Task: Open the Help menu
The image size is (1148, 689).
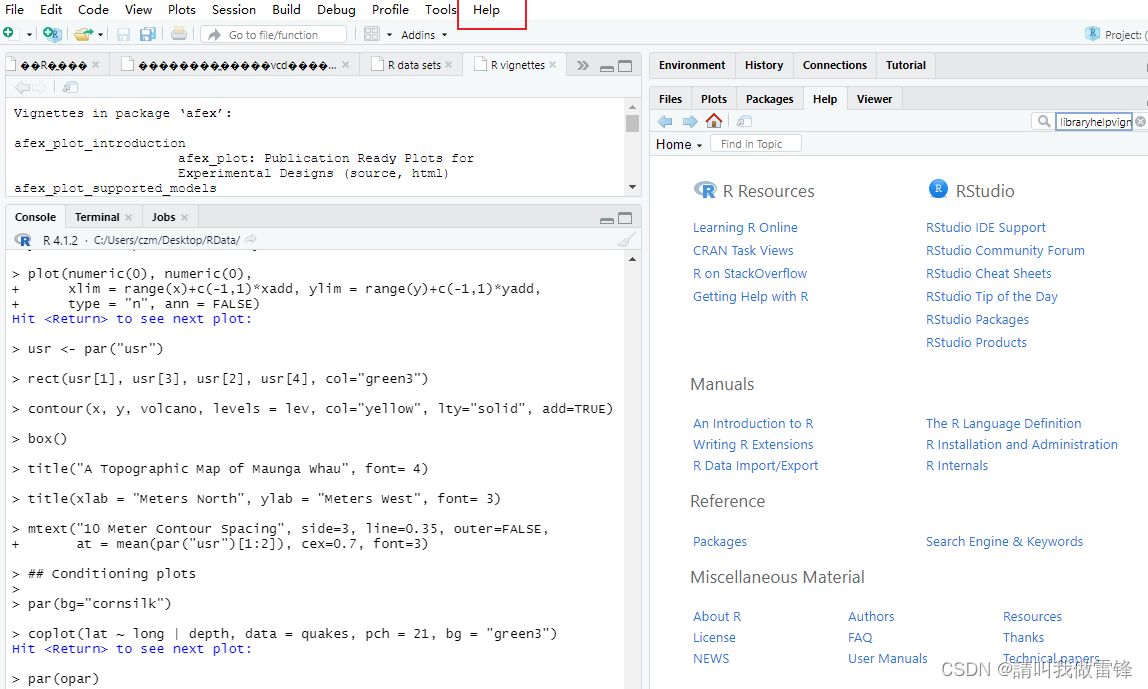Action: [x=486, y=10]
